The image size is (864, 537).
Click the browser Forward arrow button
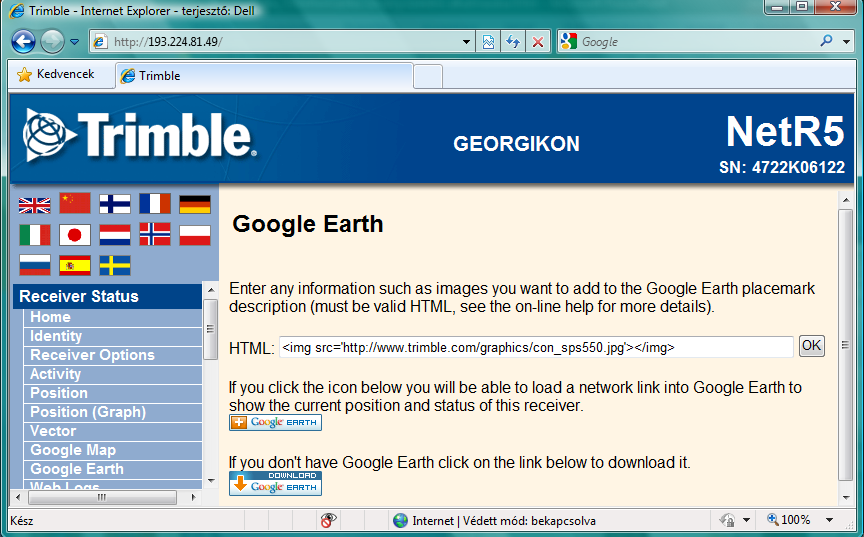52,42
